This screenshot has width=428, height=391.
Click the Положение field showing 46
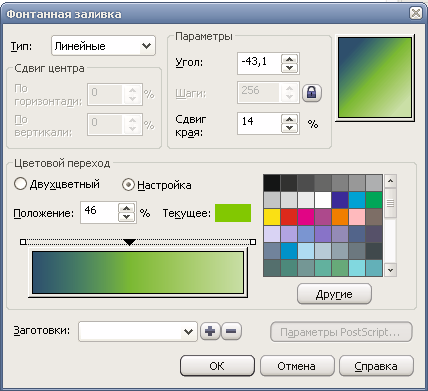(x=99, y=212)
